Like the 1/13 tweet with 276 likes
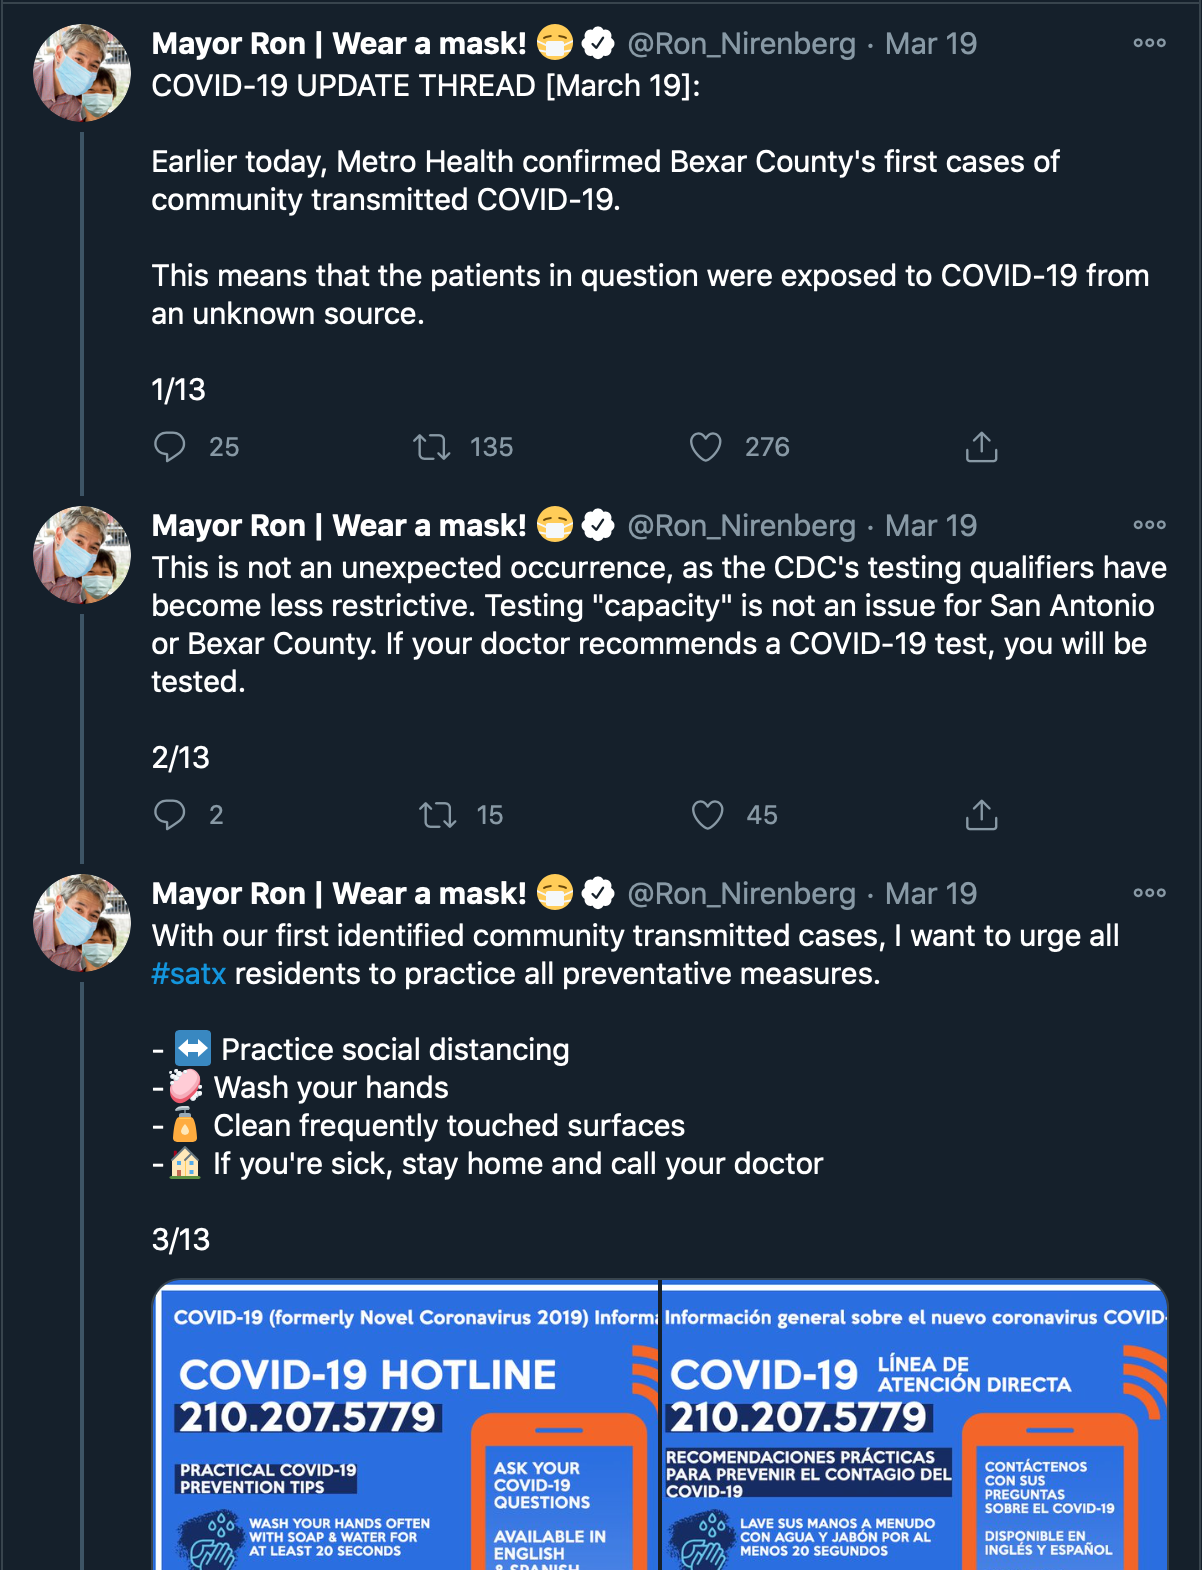1202x1570 pixels. click(x=706, y=446)
